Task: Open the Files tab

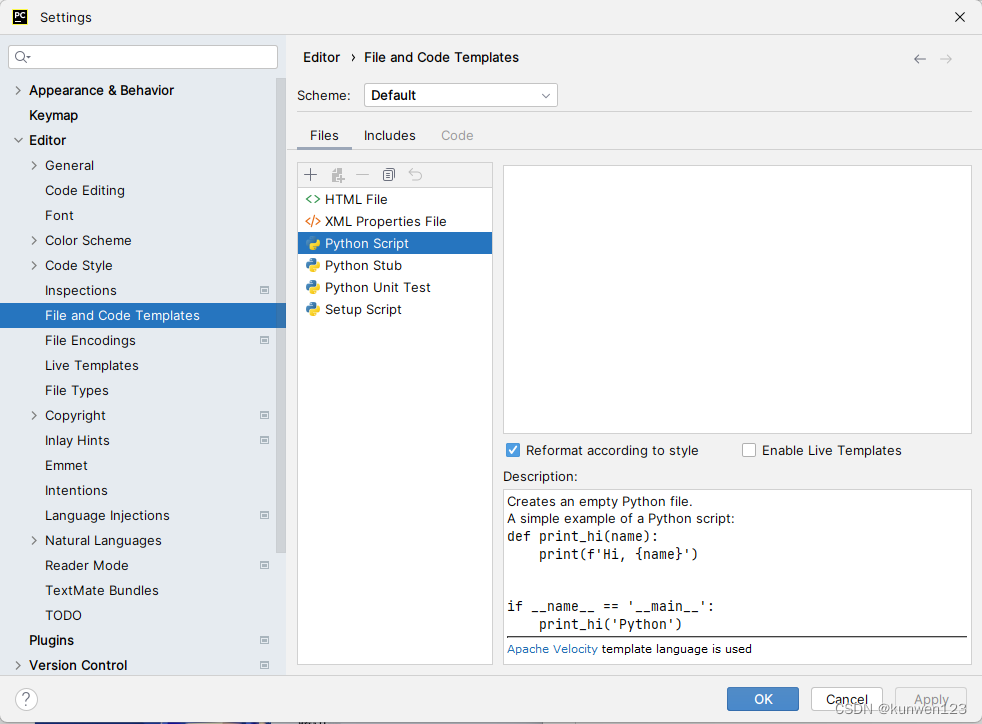Action: pyautogui.click(x=325, y=135)
